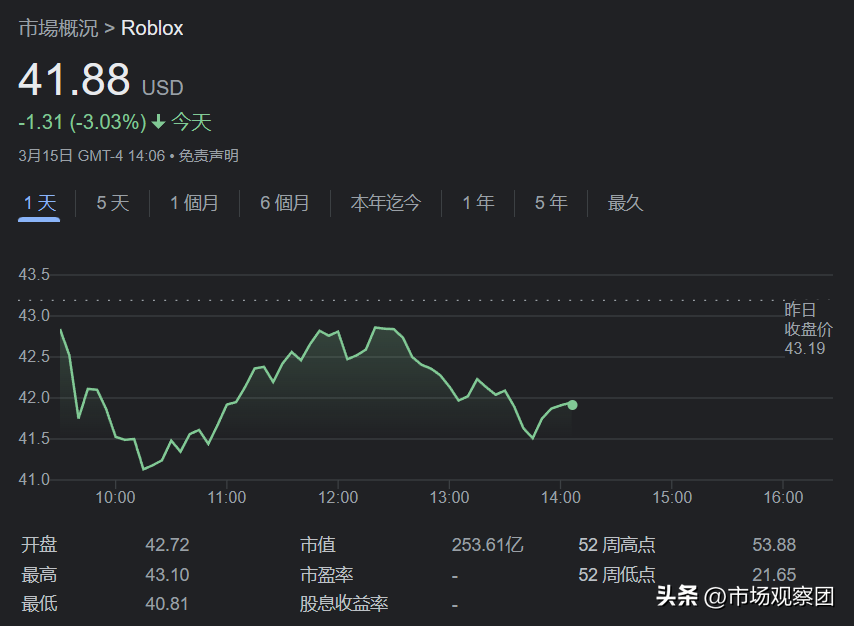Switch to the 5年 chart tab

point(551,203)
